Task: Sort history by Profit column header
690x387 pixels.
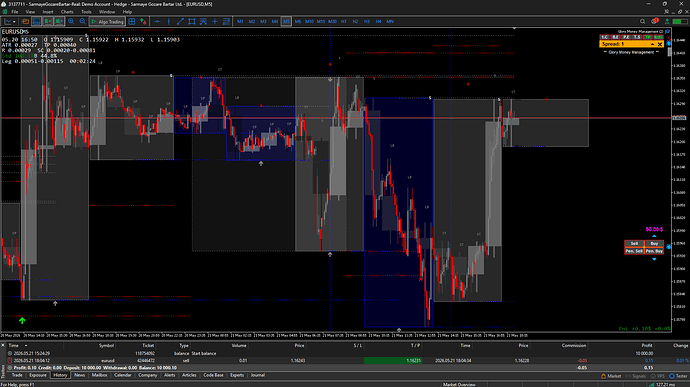Action: (646, 346)
